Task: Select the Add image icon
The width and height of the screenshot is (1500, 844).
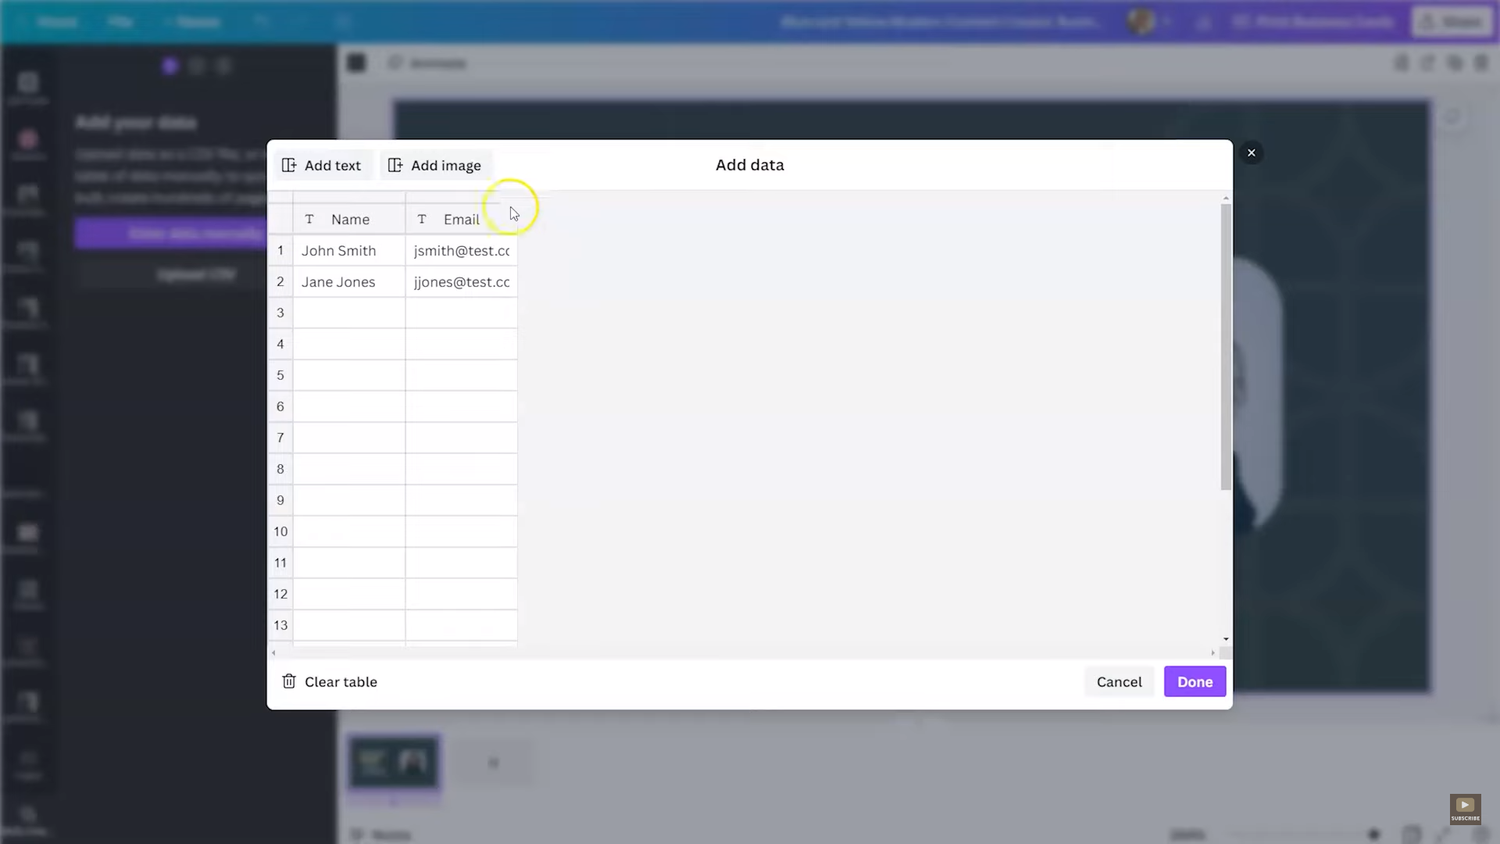Action: pyautogui.click(x=395, y=165)
